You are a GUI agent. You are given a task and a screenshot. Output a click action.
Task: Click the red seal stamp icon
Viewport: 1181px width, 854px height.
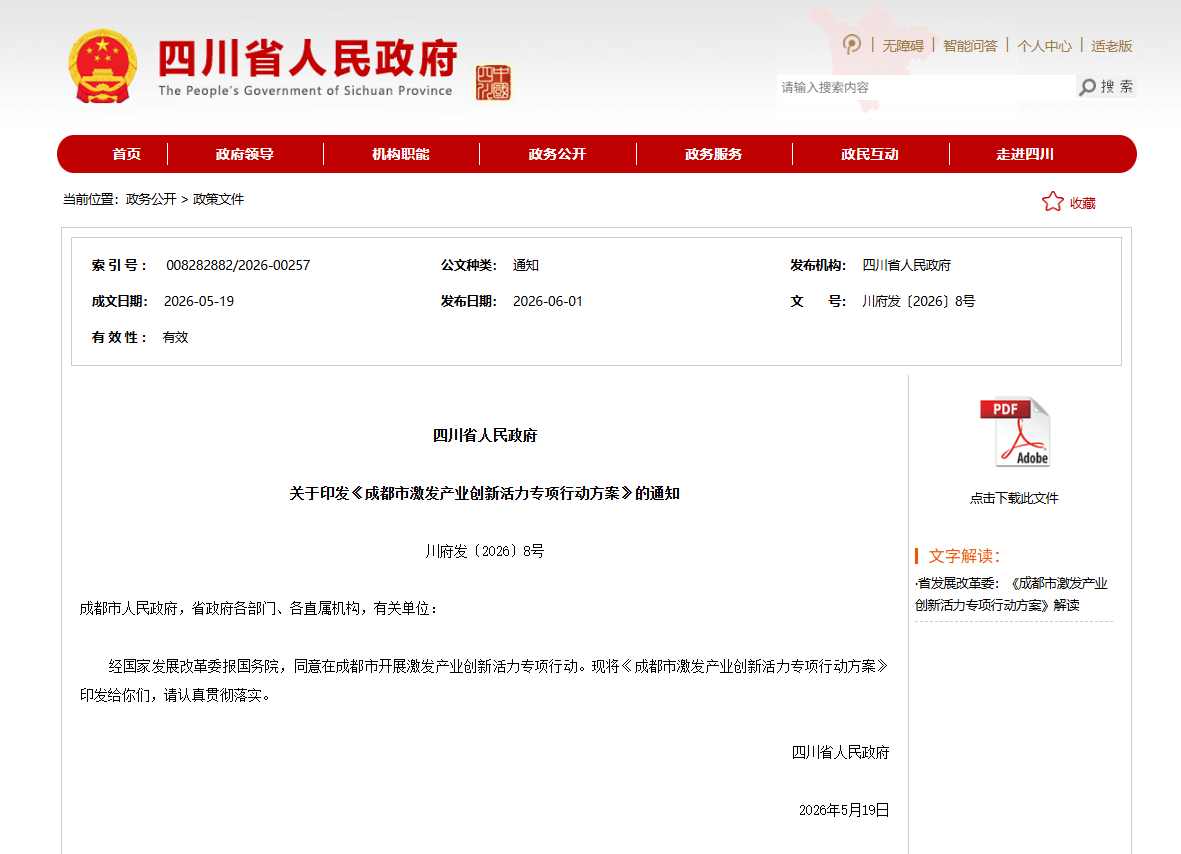coord(493,83)
